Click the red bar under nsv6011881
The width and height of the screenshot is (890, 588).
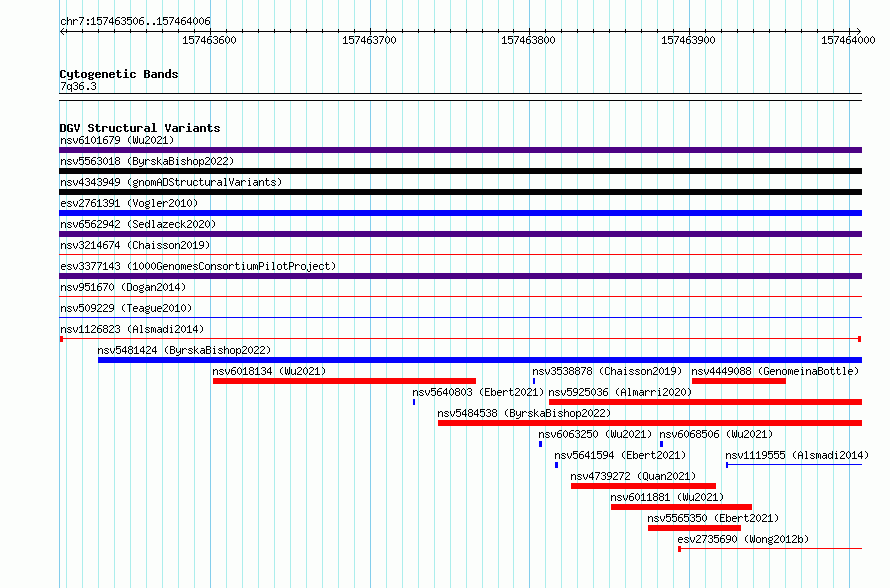tap(681, 507)
